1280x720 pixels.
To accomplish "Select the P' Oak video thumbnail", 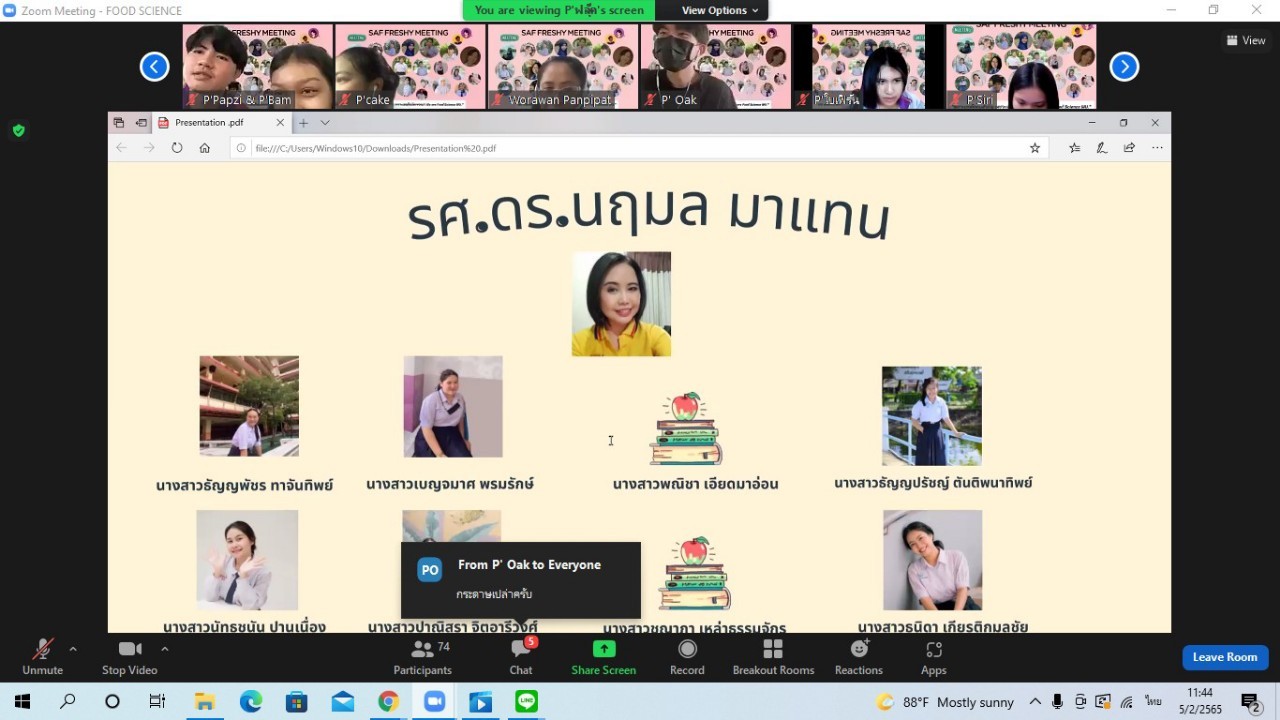I will pos(715,67).
